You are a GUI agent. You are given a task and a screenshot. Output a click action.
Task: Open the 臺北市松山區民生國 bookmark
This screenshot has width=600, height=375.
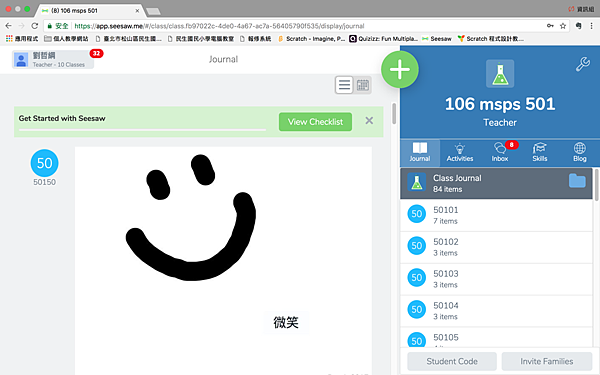[x=128, y=39]
